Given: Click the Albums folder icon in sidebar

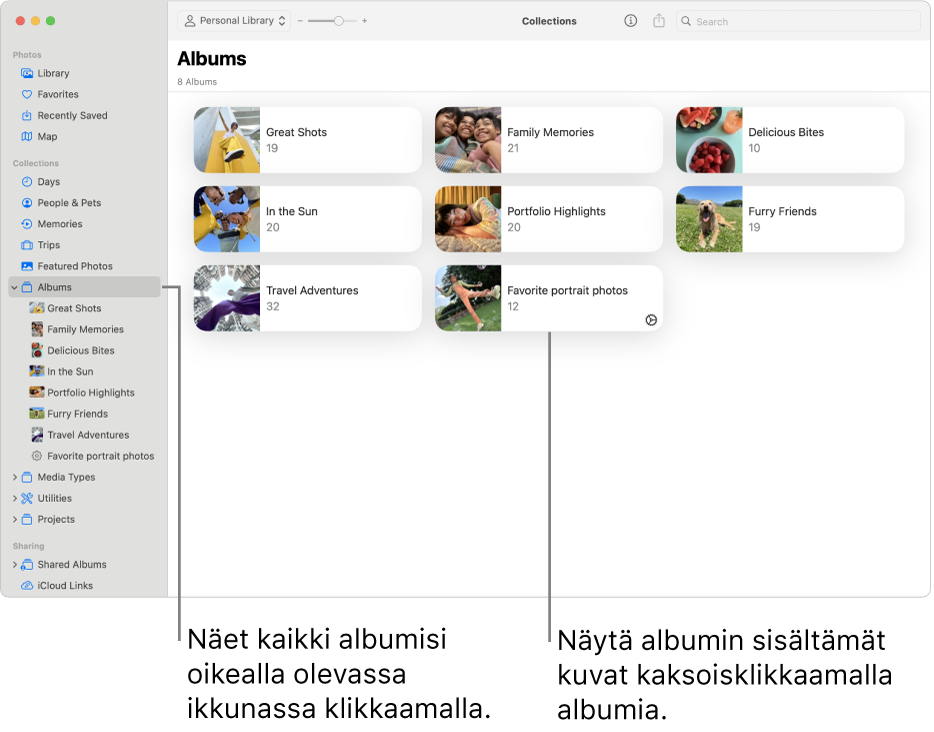Looking at the screenshot, I should click(27, 287).
